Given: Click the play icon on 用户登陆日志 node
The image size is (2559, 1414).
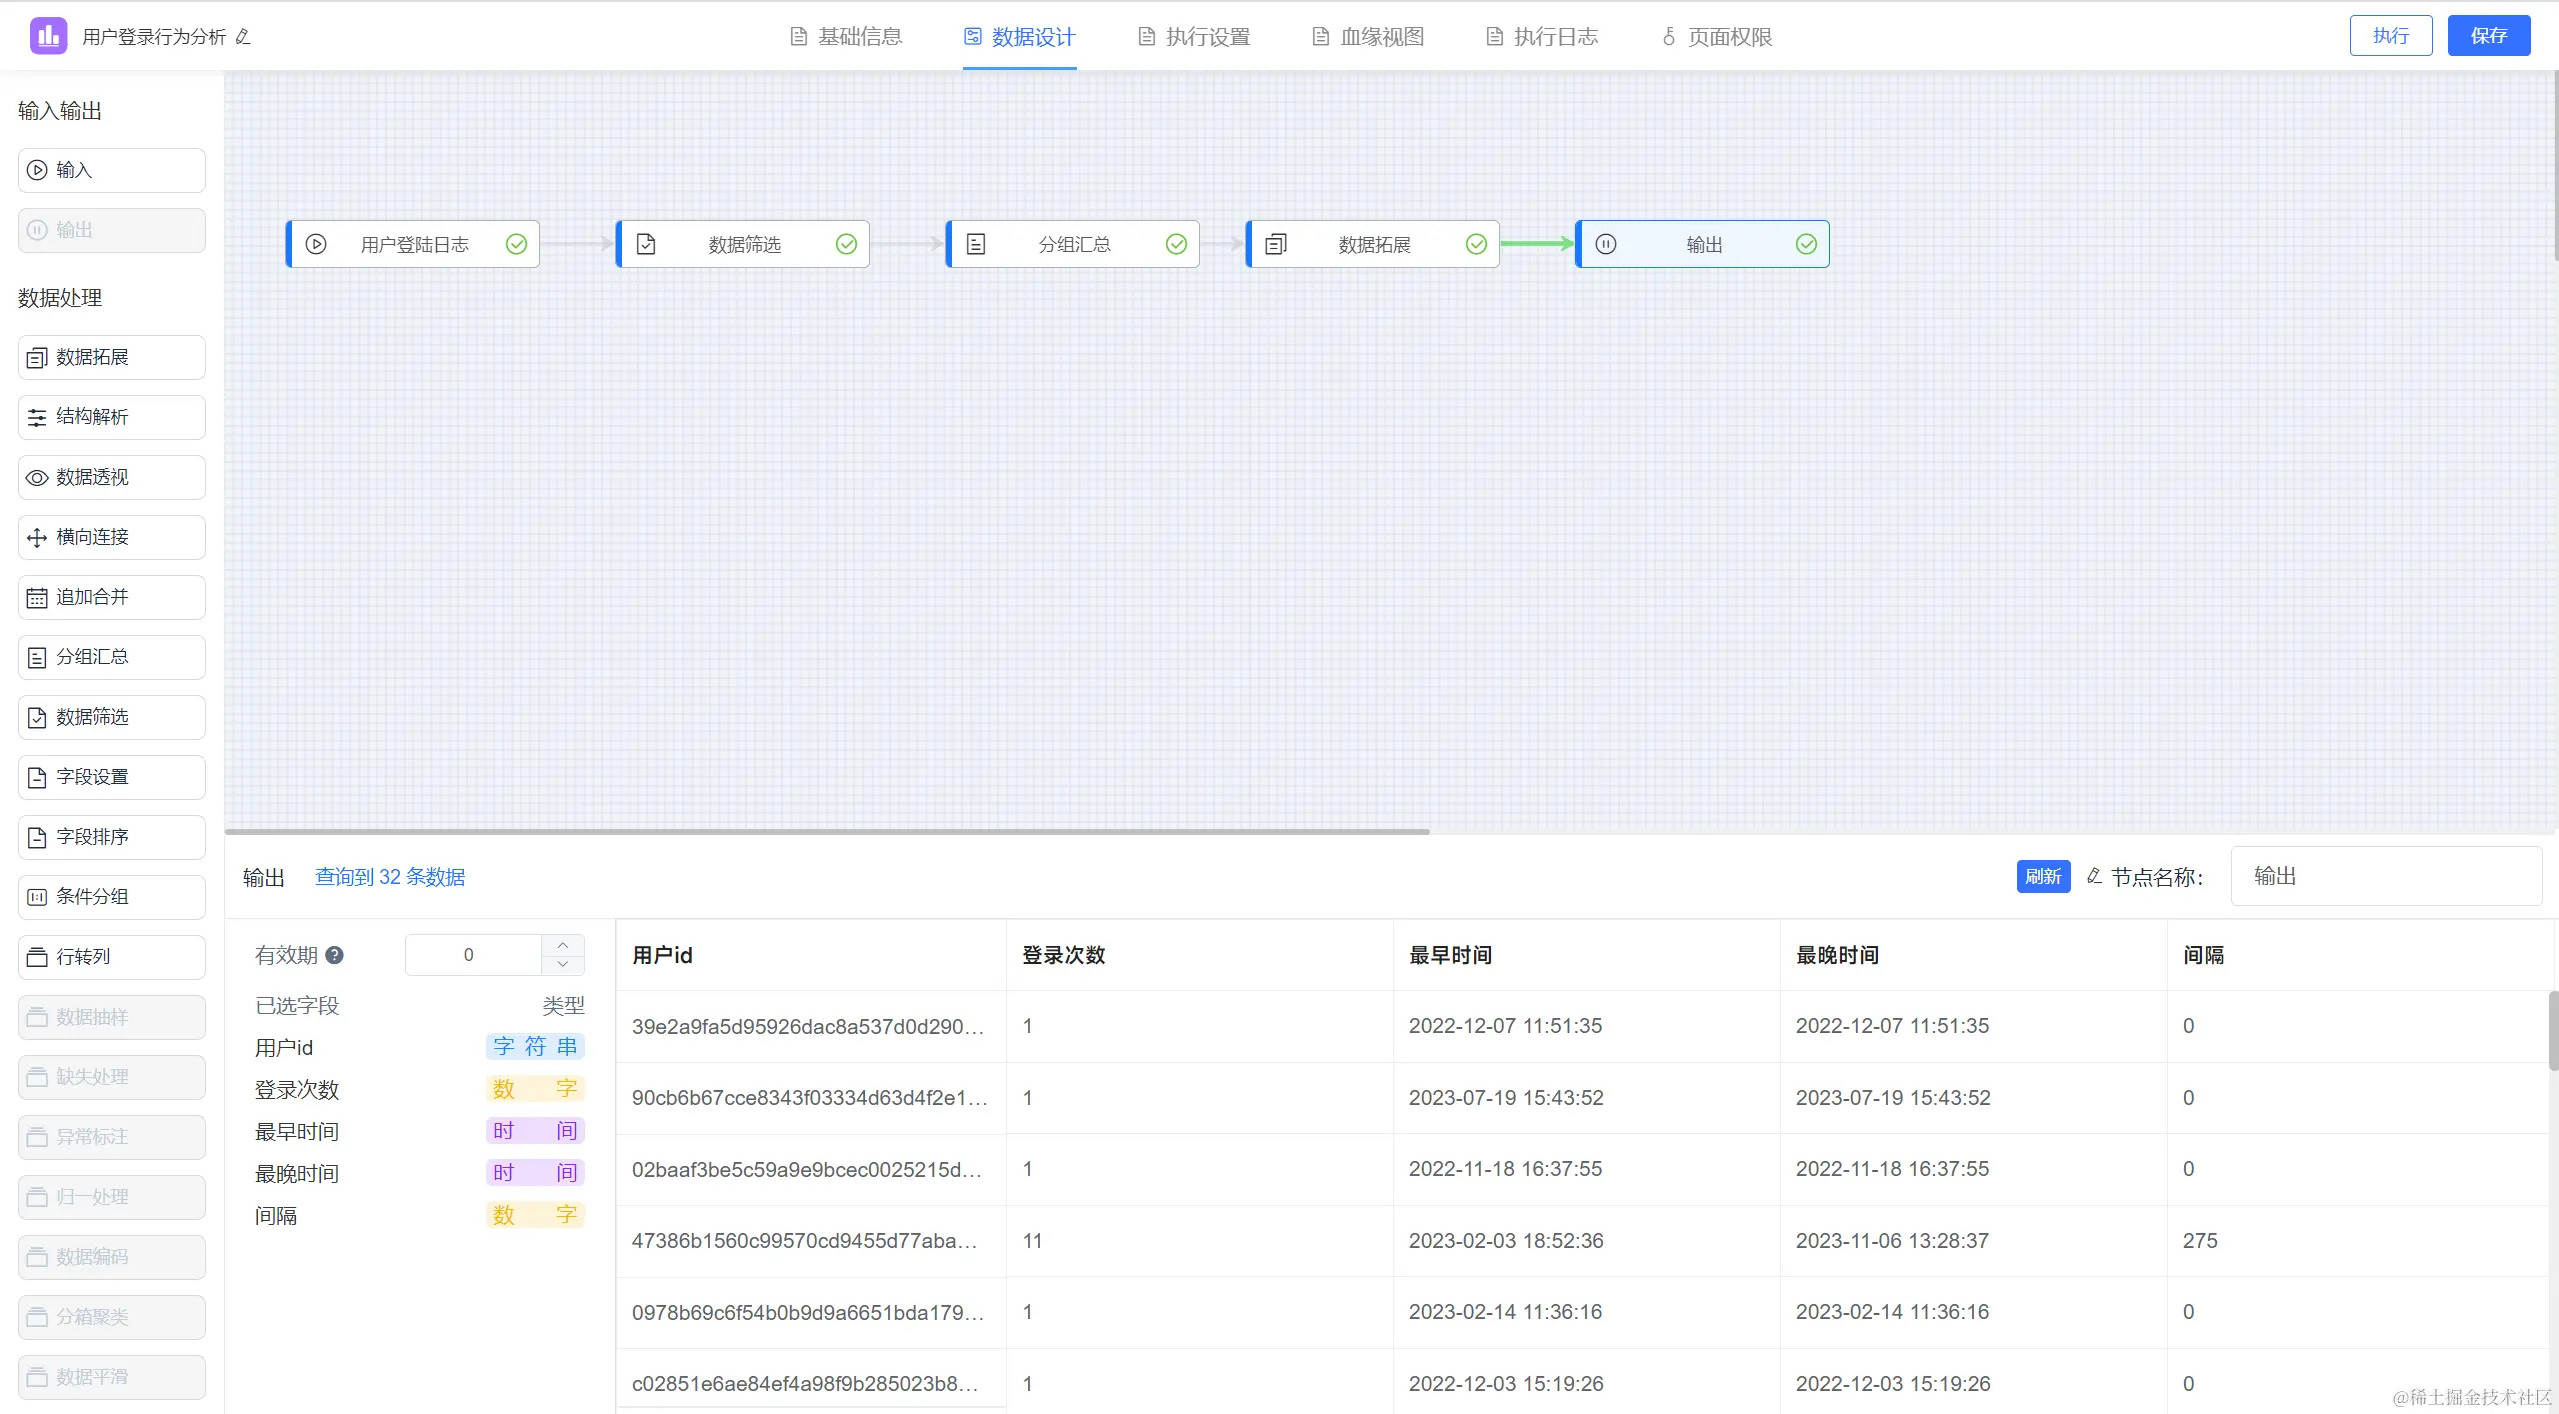Looking at the screenshot, I should [x=316, y=244].
